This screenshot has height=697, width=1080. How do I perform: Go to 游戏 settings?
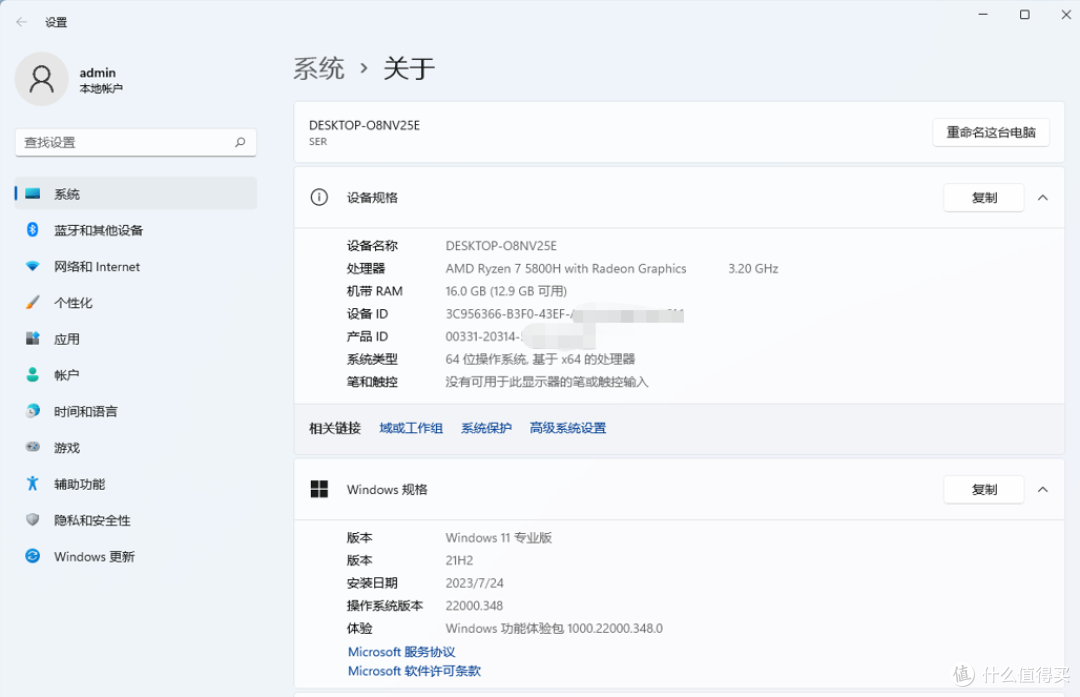(136, 448)
